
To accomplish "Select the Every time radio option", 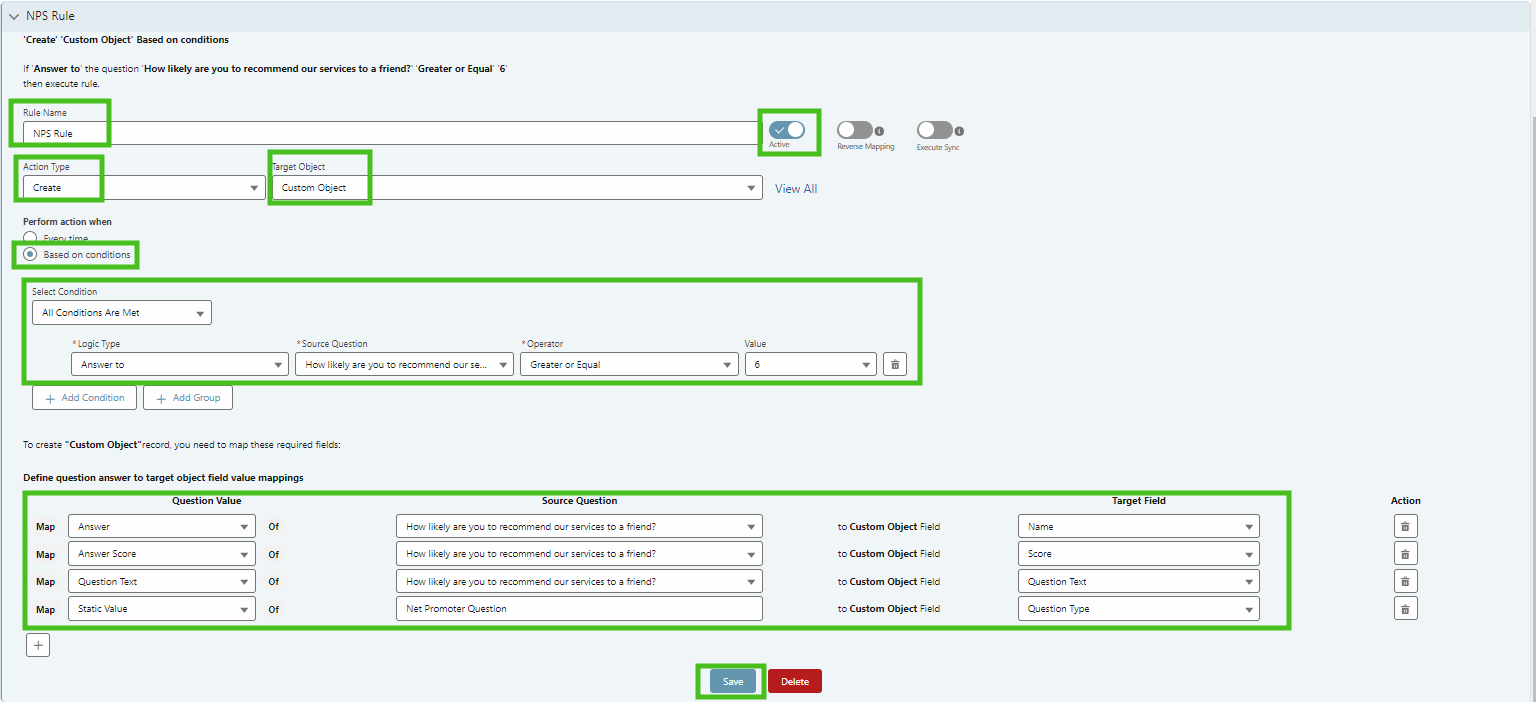I will 30,238.
